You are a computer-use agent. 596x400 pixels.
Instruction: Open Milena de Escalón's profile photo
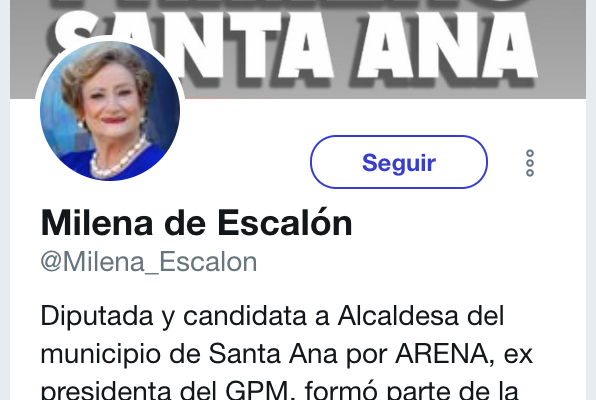(x=110, y=110)
